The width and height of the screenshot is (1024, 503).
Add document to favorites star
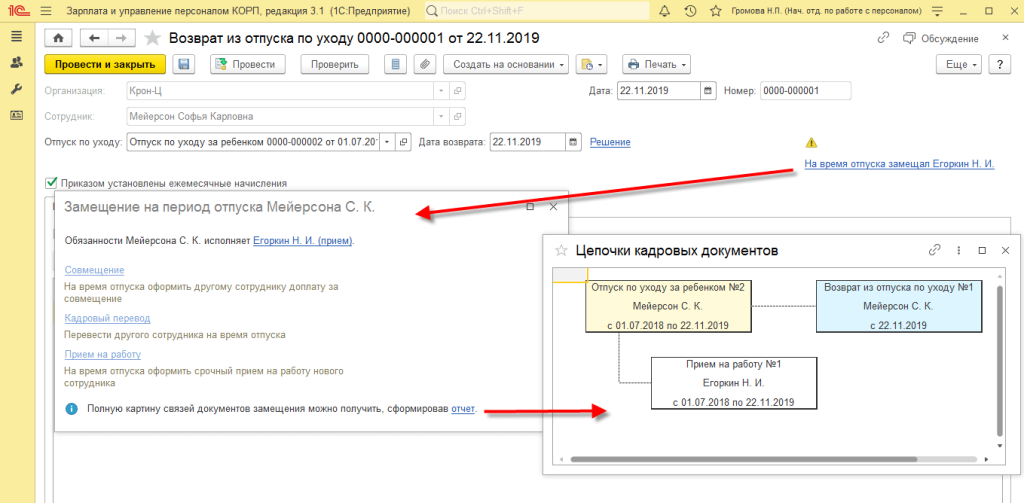pos(152,38)
